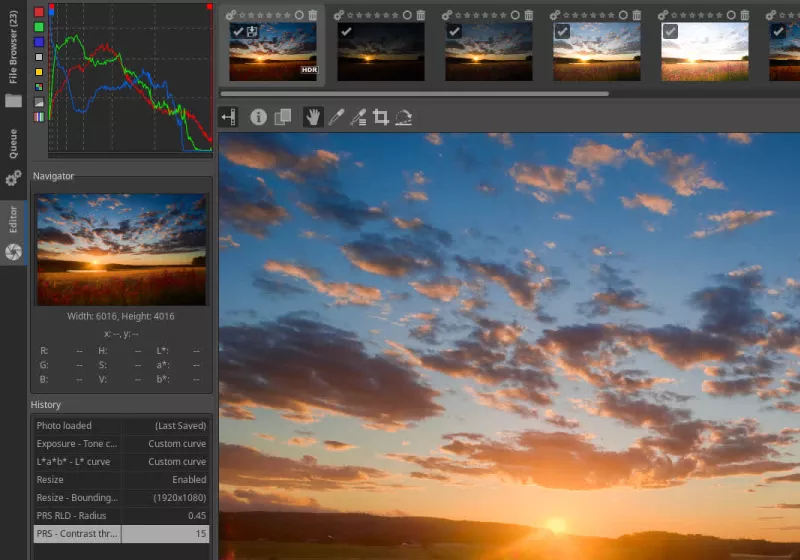Toggle red channel histogram display
Screen dimensions: 800x560
point(39,12)
